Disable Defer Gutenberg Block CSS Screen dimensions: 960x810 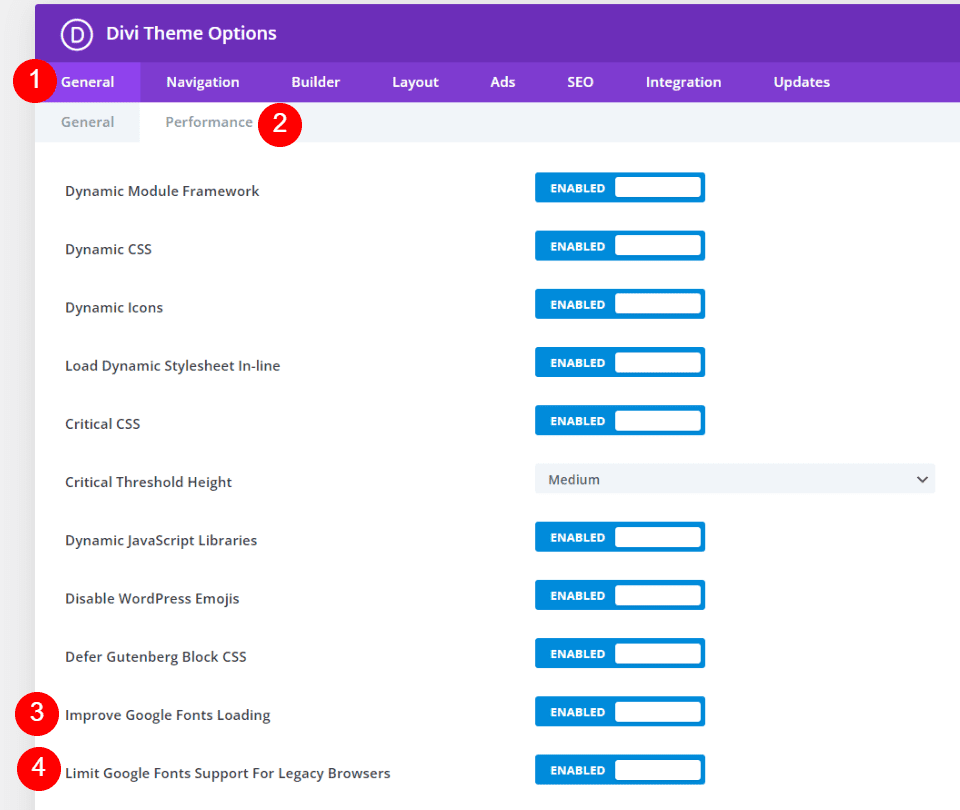[x=620, y=653]
